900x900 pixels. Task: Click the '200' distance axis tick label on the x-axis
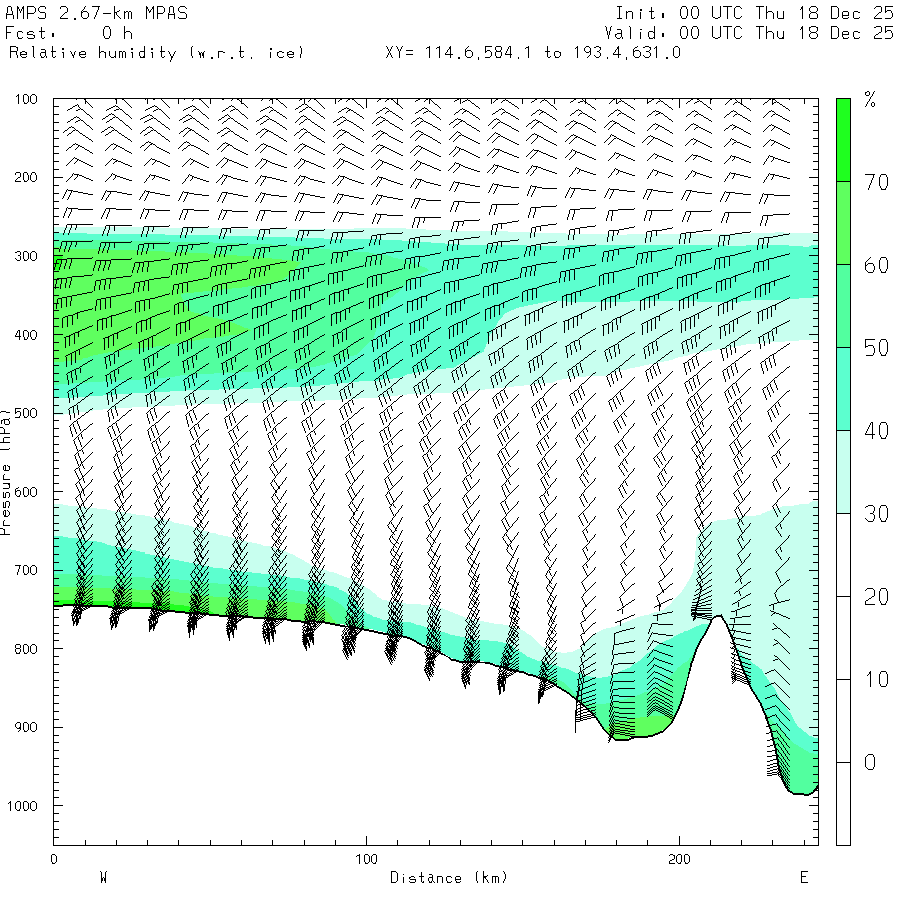(679, 859)
